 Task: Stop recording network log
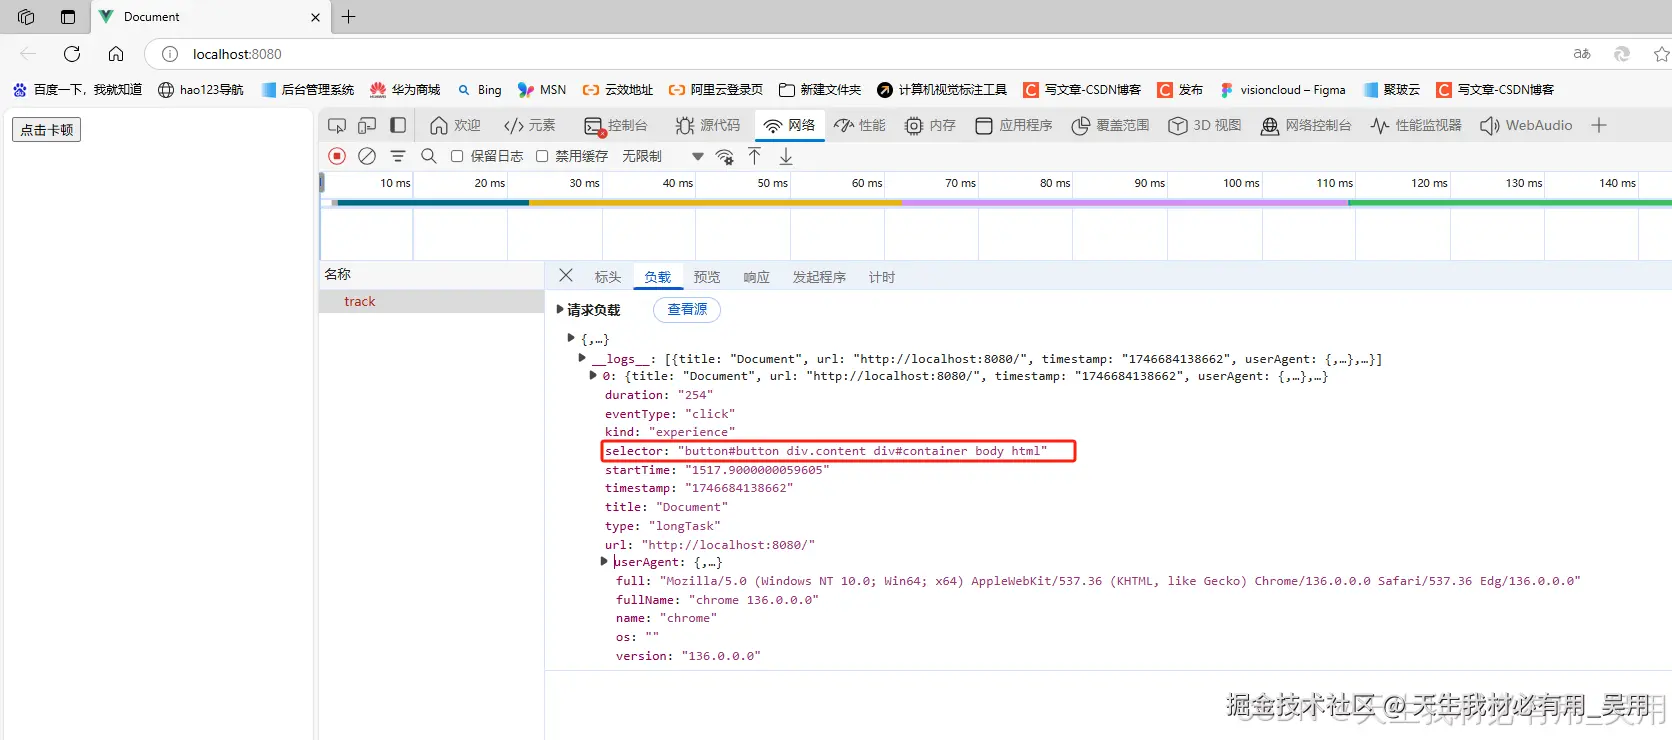pos(337,156)
